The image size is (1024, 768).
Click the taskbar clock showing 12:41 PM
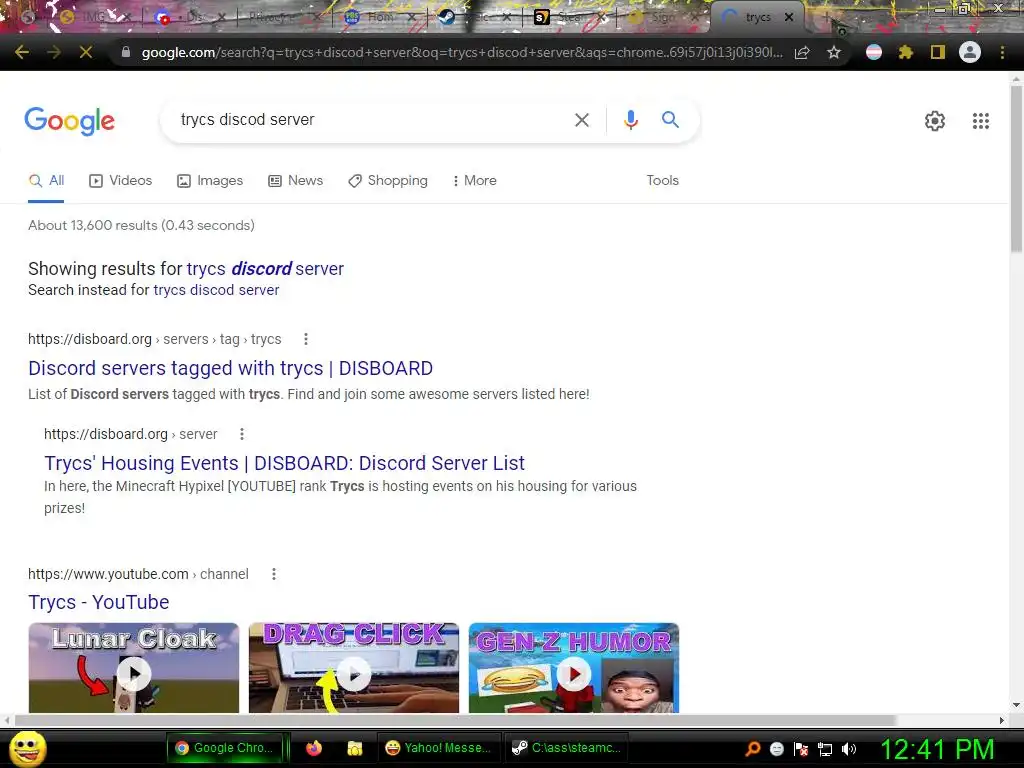(x=938, y=749)
